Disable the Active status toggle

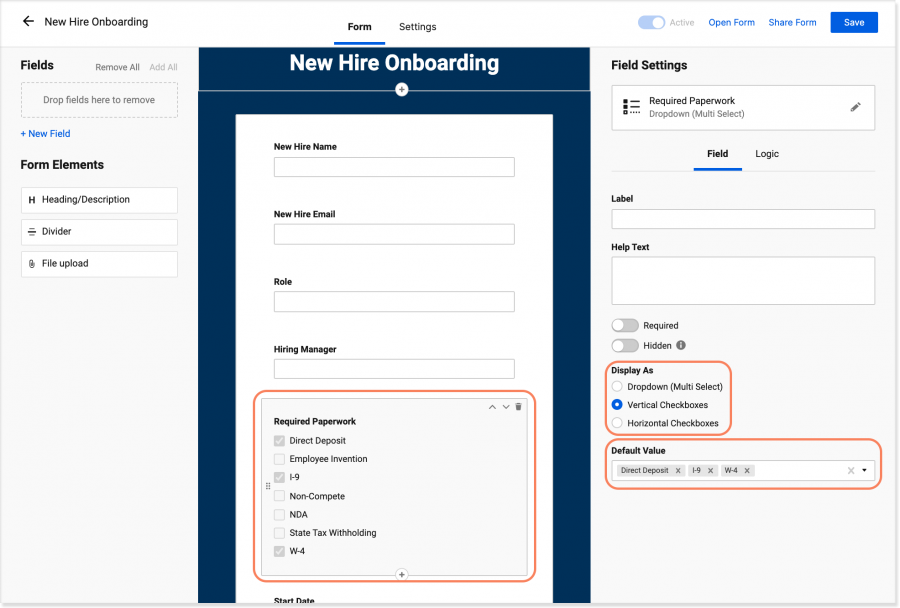(653, 21)
